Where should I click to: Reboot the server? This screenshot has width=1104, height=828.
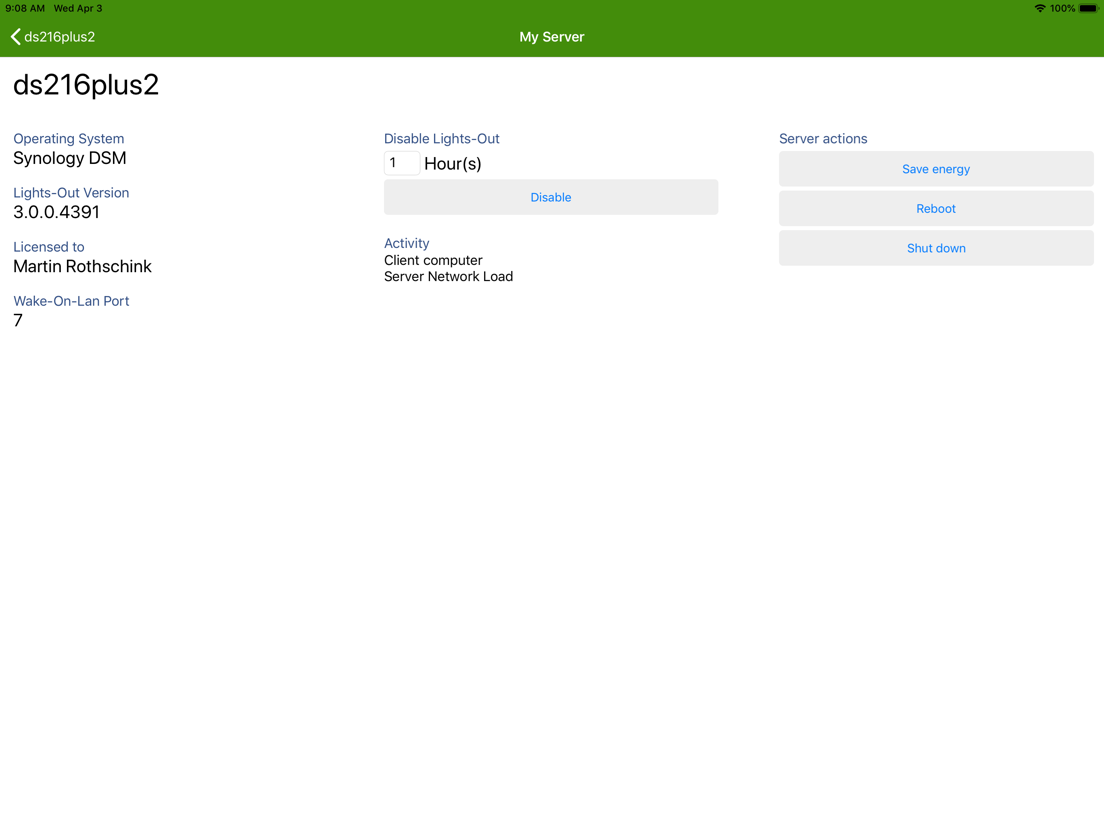(x=936, y=208)
